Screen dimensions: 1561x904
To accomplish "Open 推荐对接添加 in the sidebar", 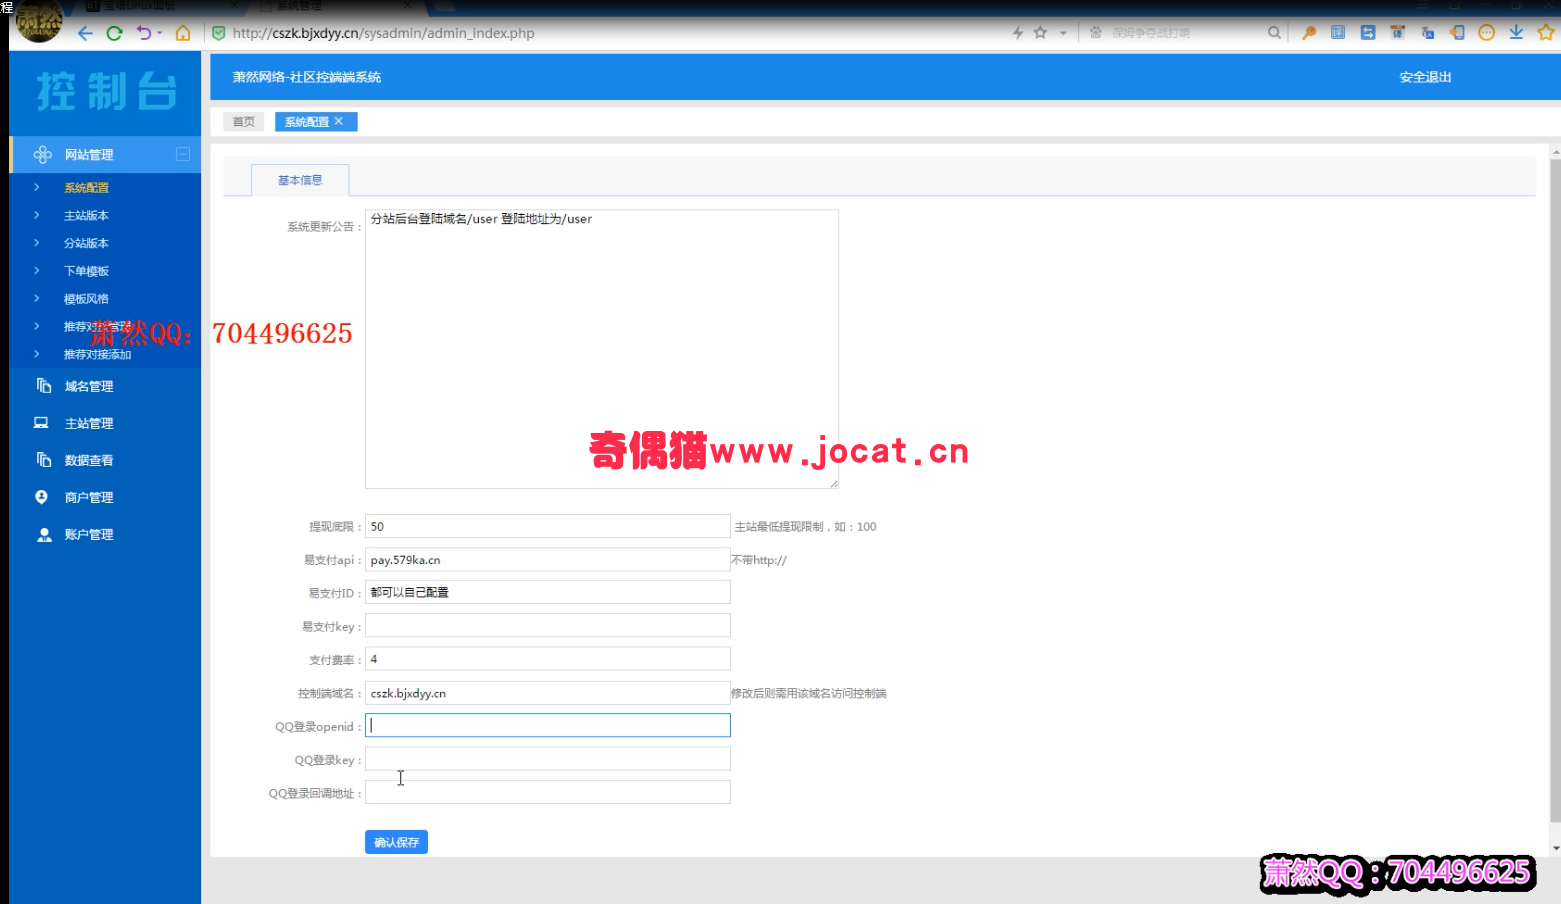I will [x=97, y=355].
